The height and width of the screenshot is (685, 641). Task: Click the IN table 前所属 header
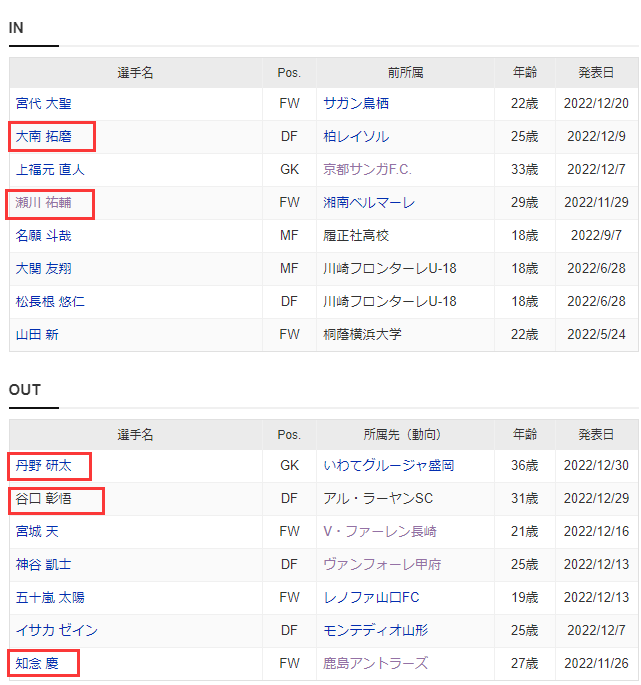(x=405, y=73)
